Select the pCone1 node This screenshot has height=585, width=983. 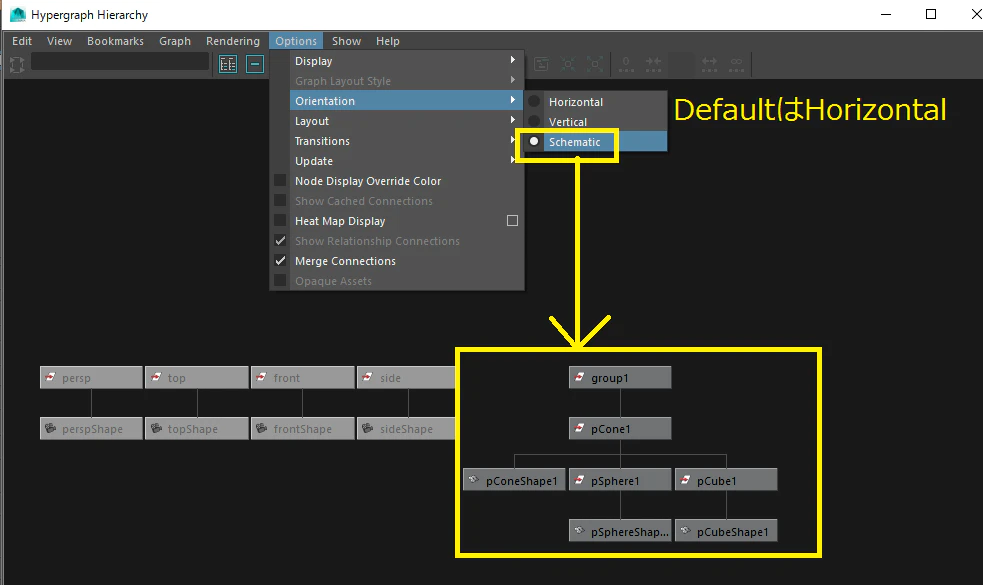(620, 429)
